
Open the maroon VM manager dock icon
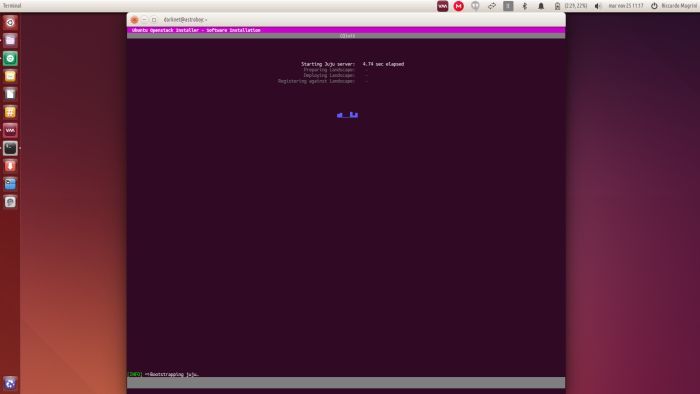[x=10, y=130]
